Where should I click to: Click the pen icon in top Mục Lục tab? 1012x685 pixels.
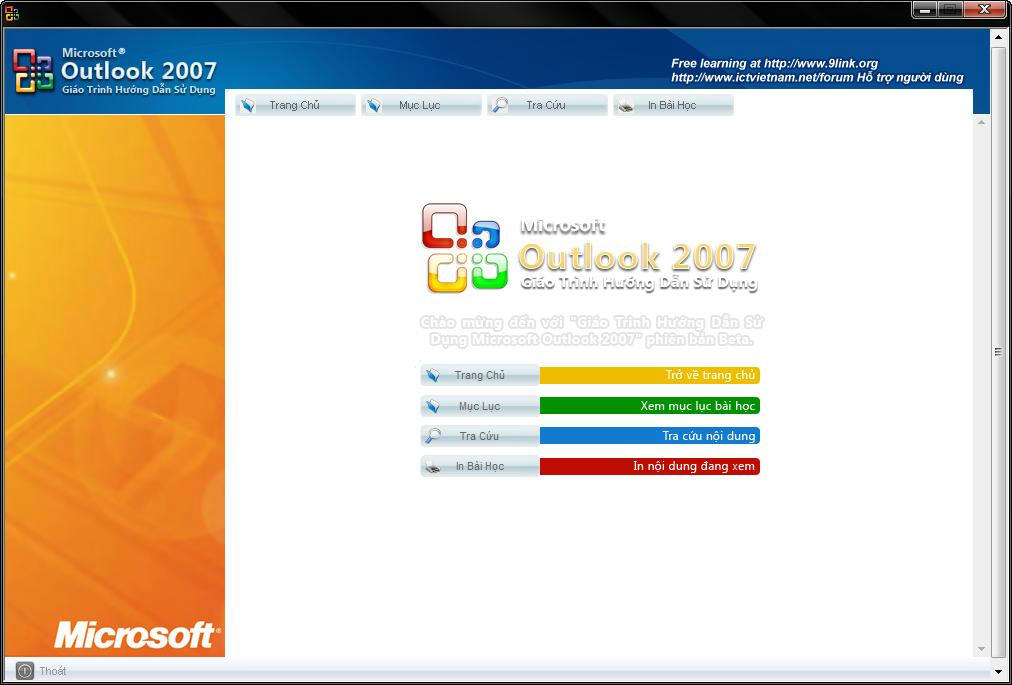click(374, 105)
